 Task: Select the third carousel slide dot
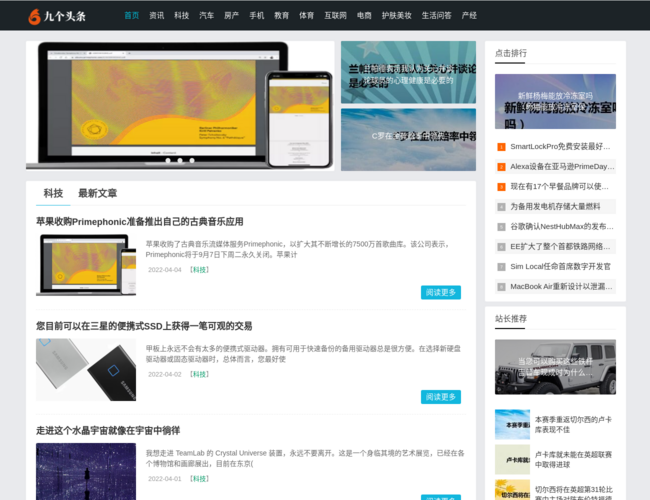pyautogui.click(x=192, y=160)
